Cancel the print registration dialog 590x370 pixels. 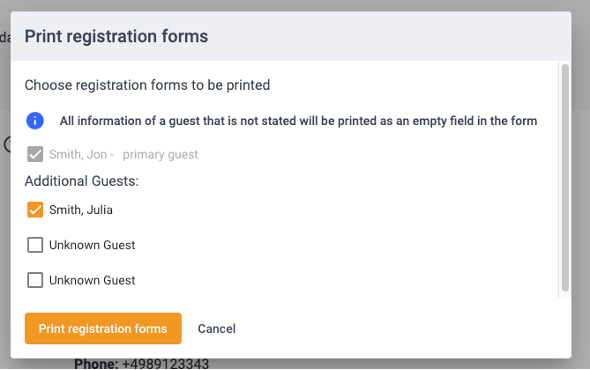click(217, 329)
